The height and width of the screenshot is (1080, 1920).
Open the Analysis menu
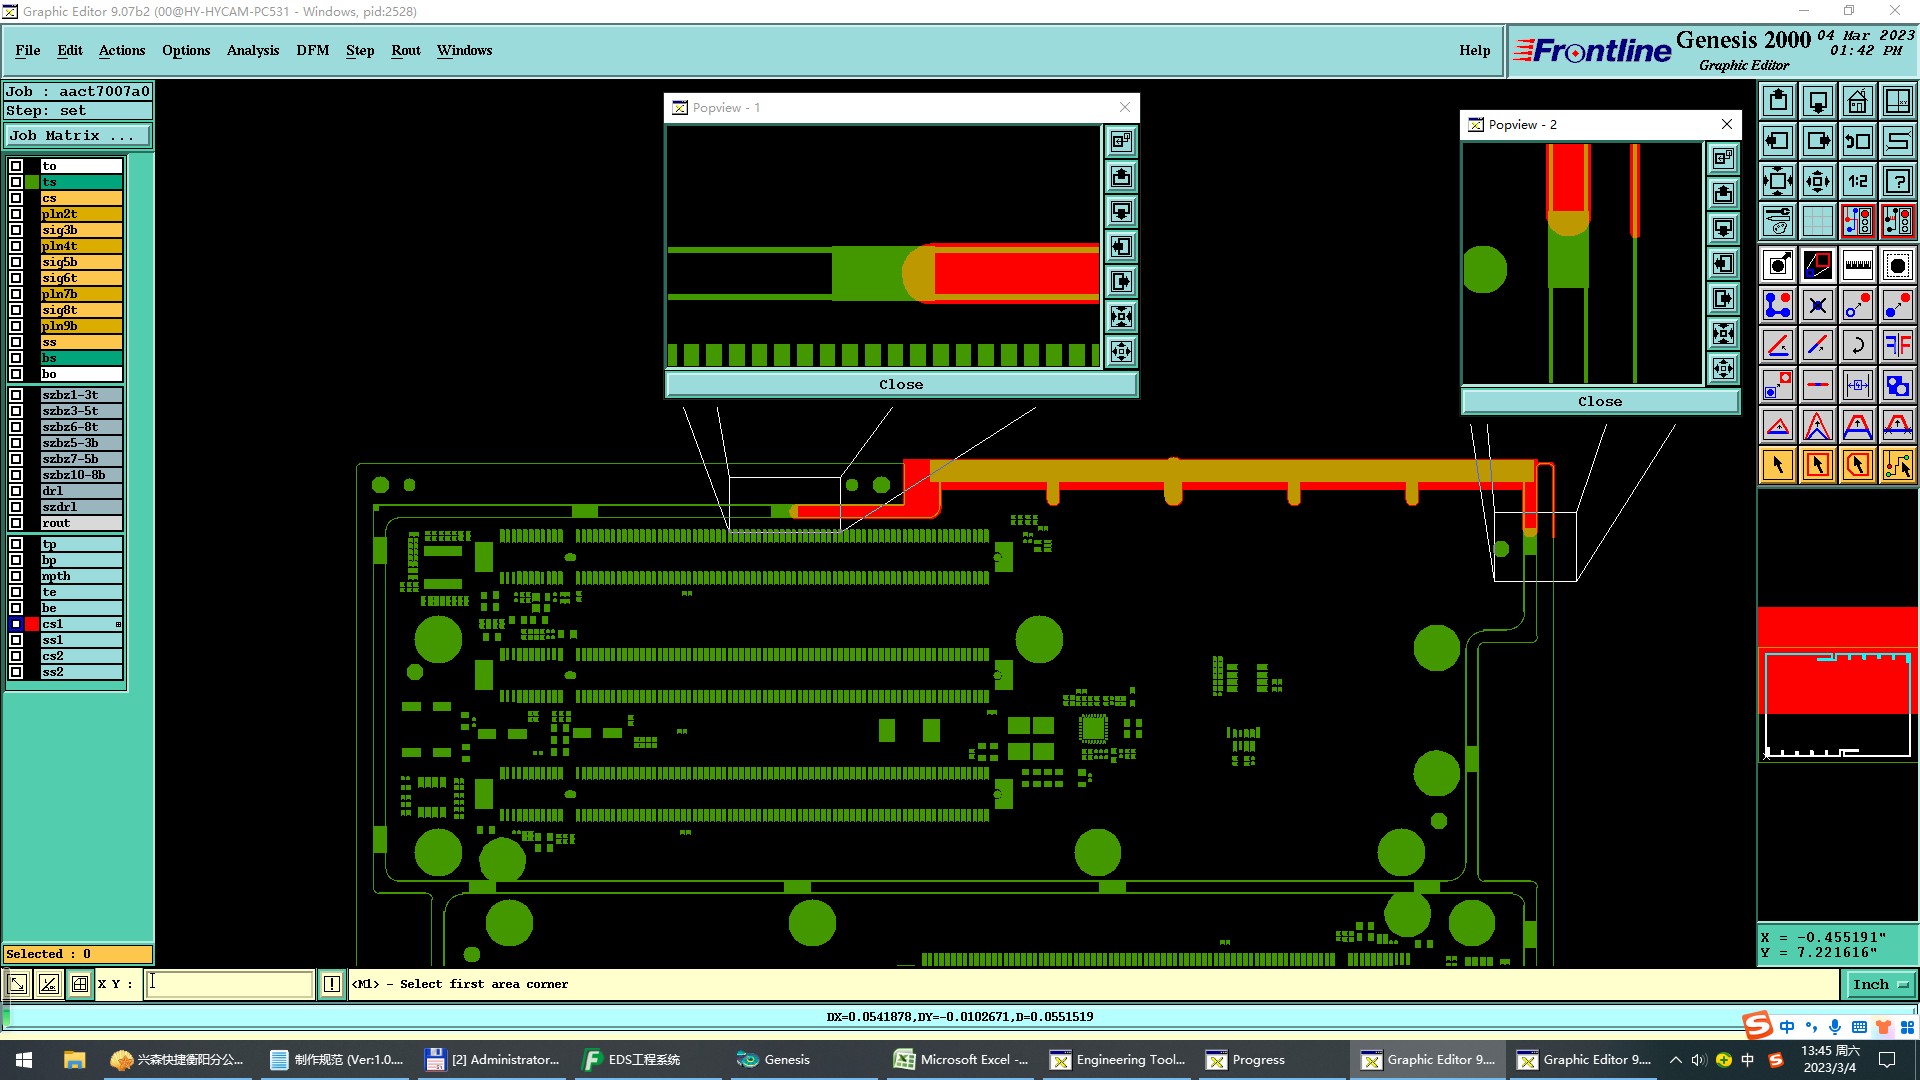click(x=252, y=50)
